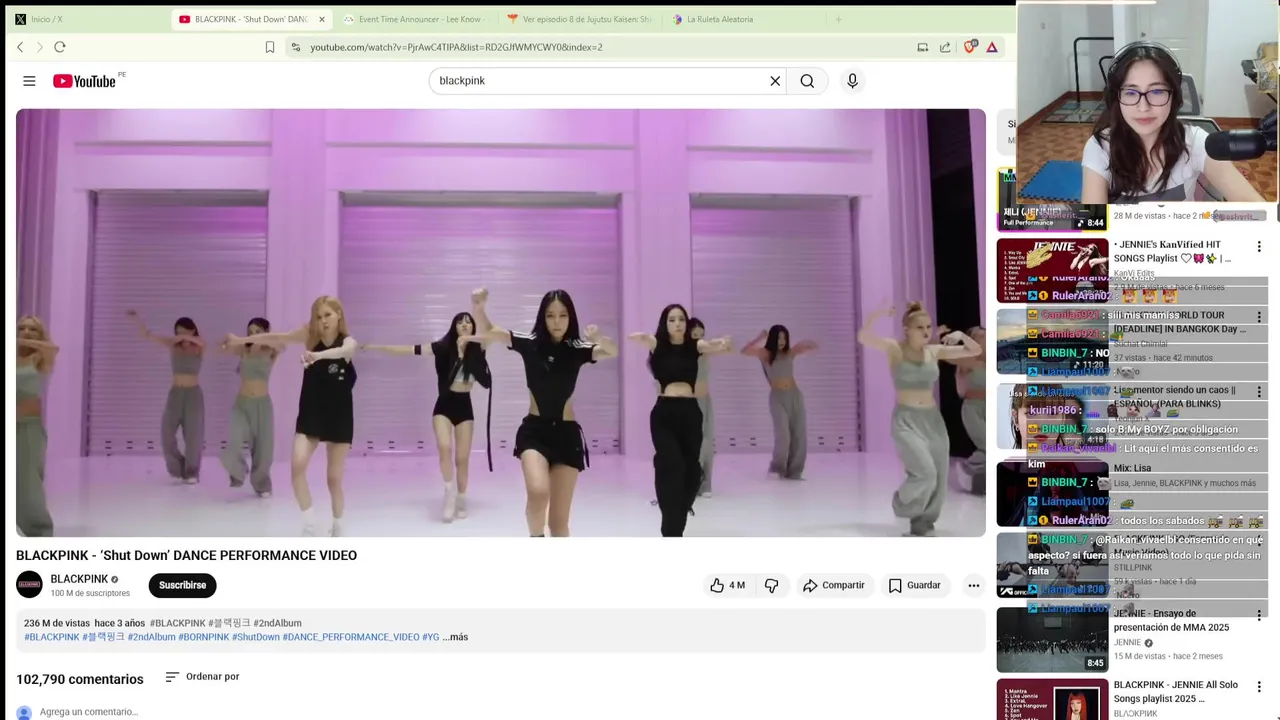Open options for the WORLD TOUR Bangkok video

[x=1259, y=316]
